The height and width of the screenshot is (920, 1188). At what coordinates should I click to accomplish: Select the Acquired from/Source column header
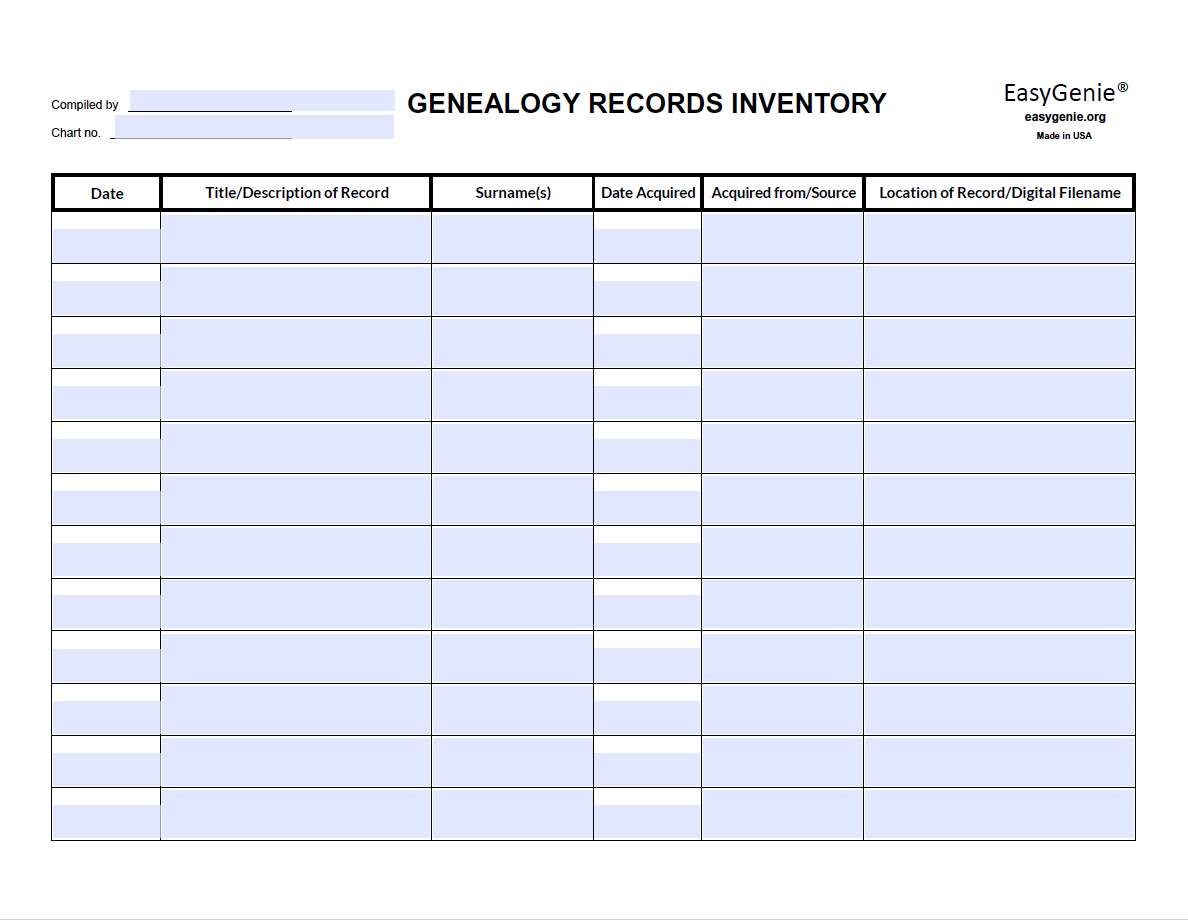tap(781, 192)
